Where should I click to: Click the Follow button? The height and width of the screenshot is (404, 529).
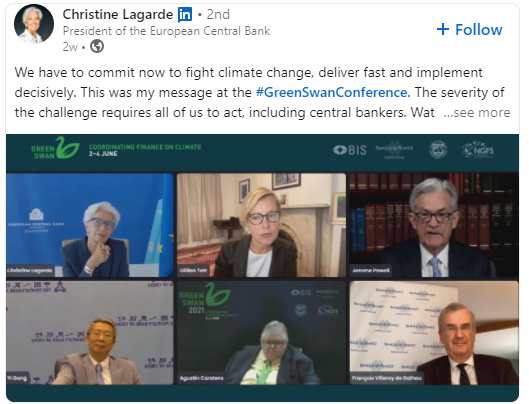point(469,30)
